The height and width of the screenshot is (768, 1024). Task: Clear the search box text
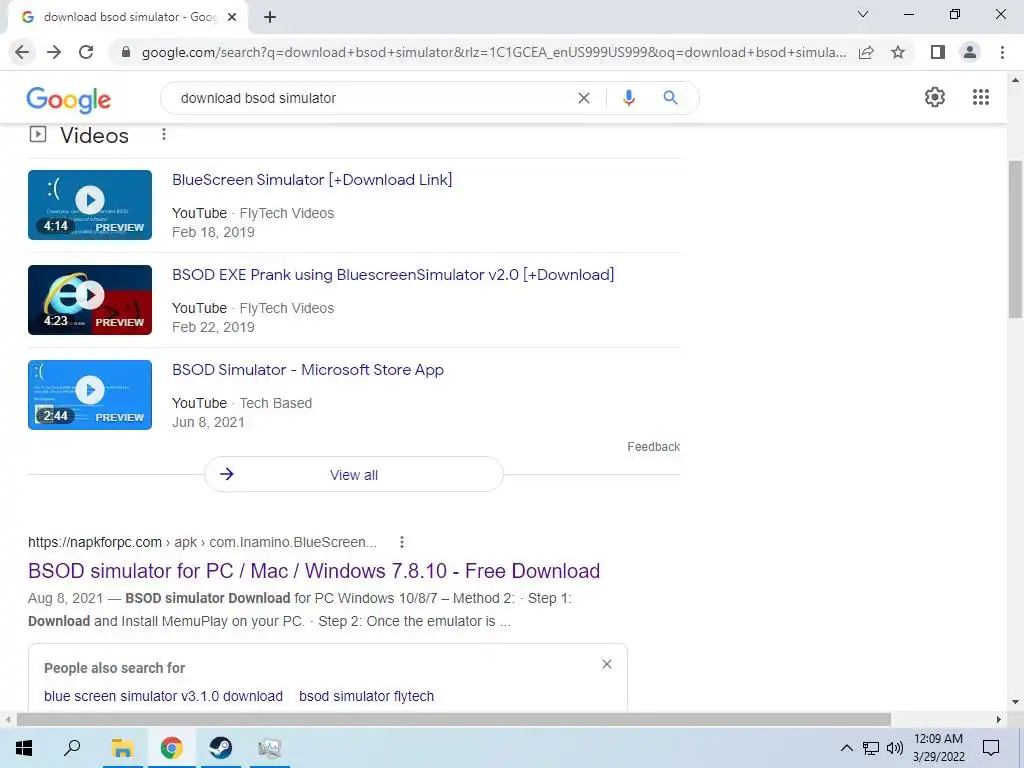(x=584, y=98)
